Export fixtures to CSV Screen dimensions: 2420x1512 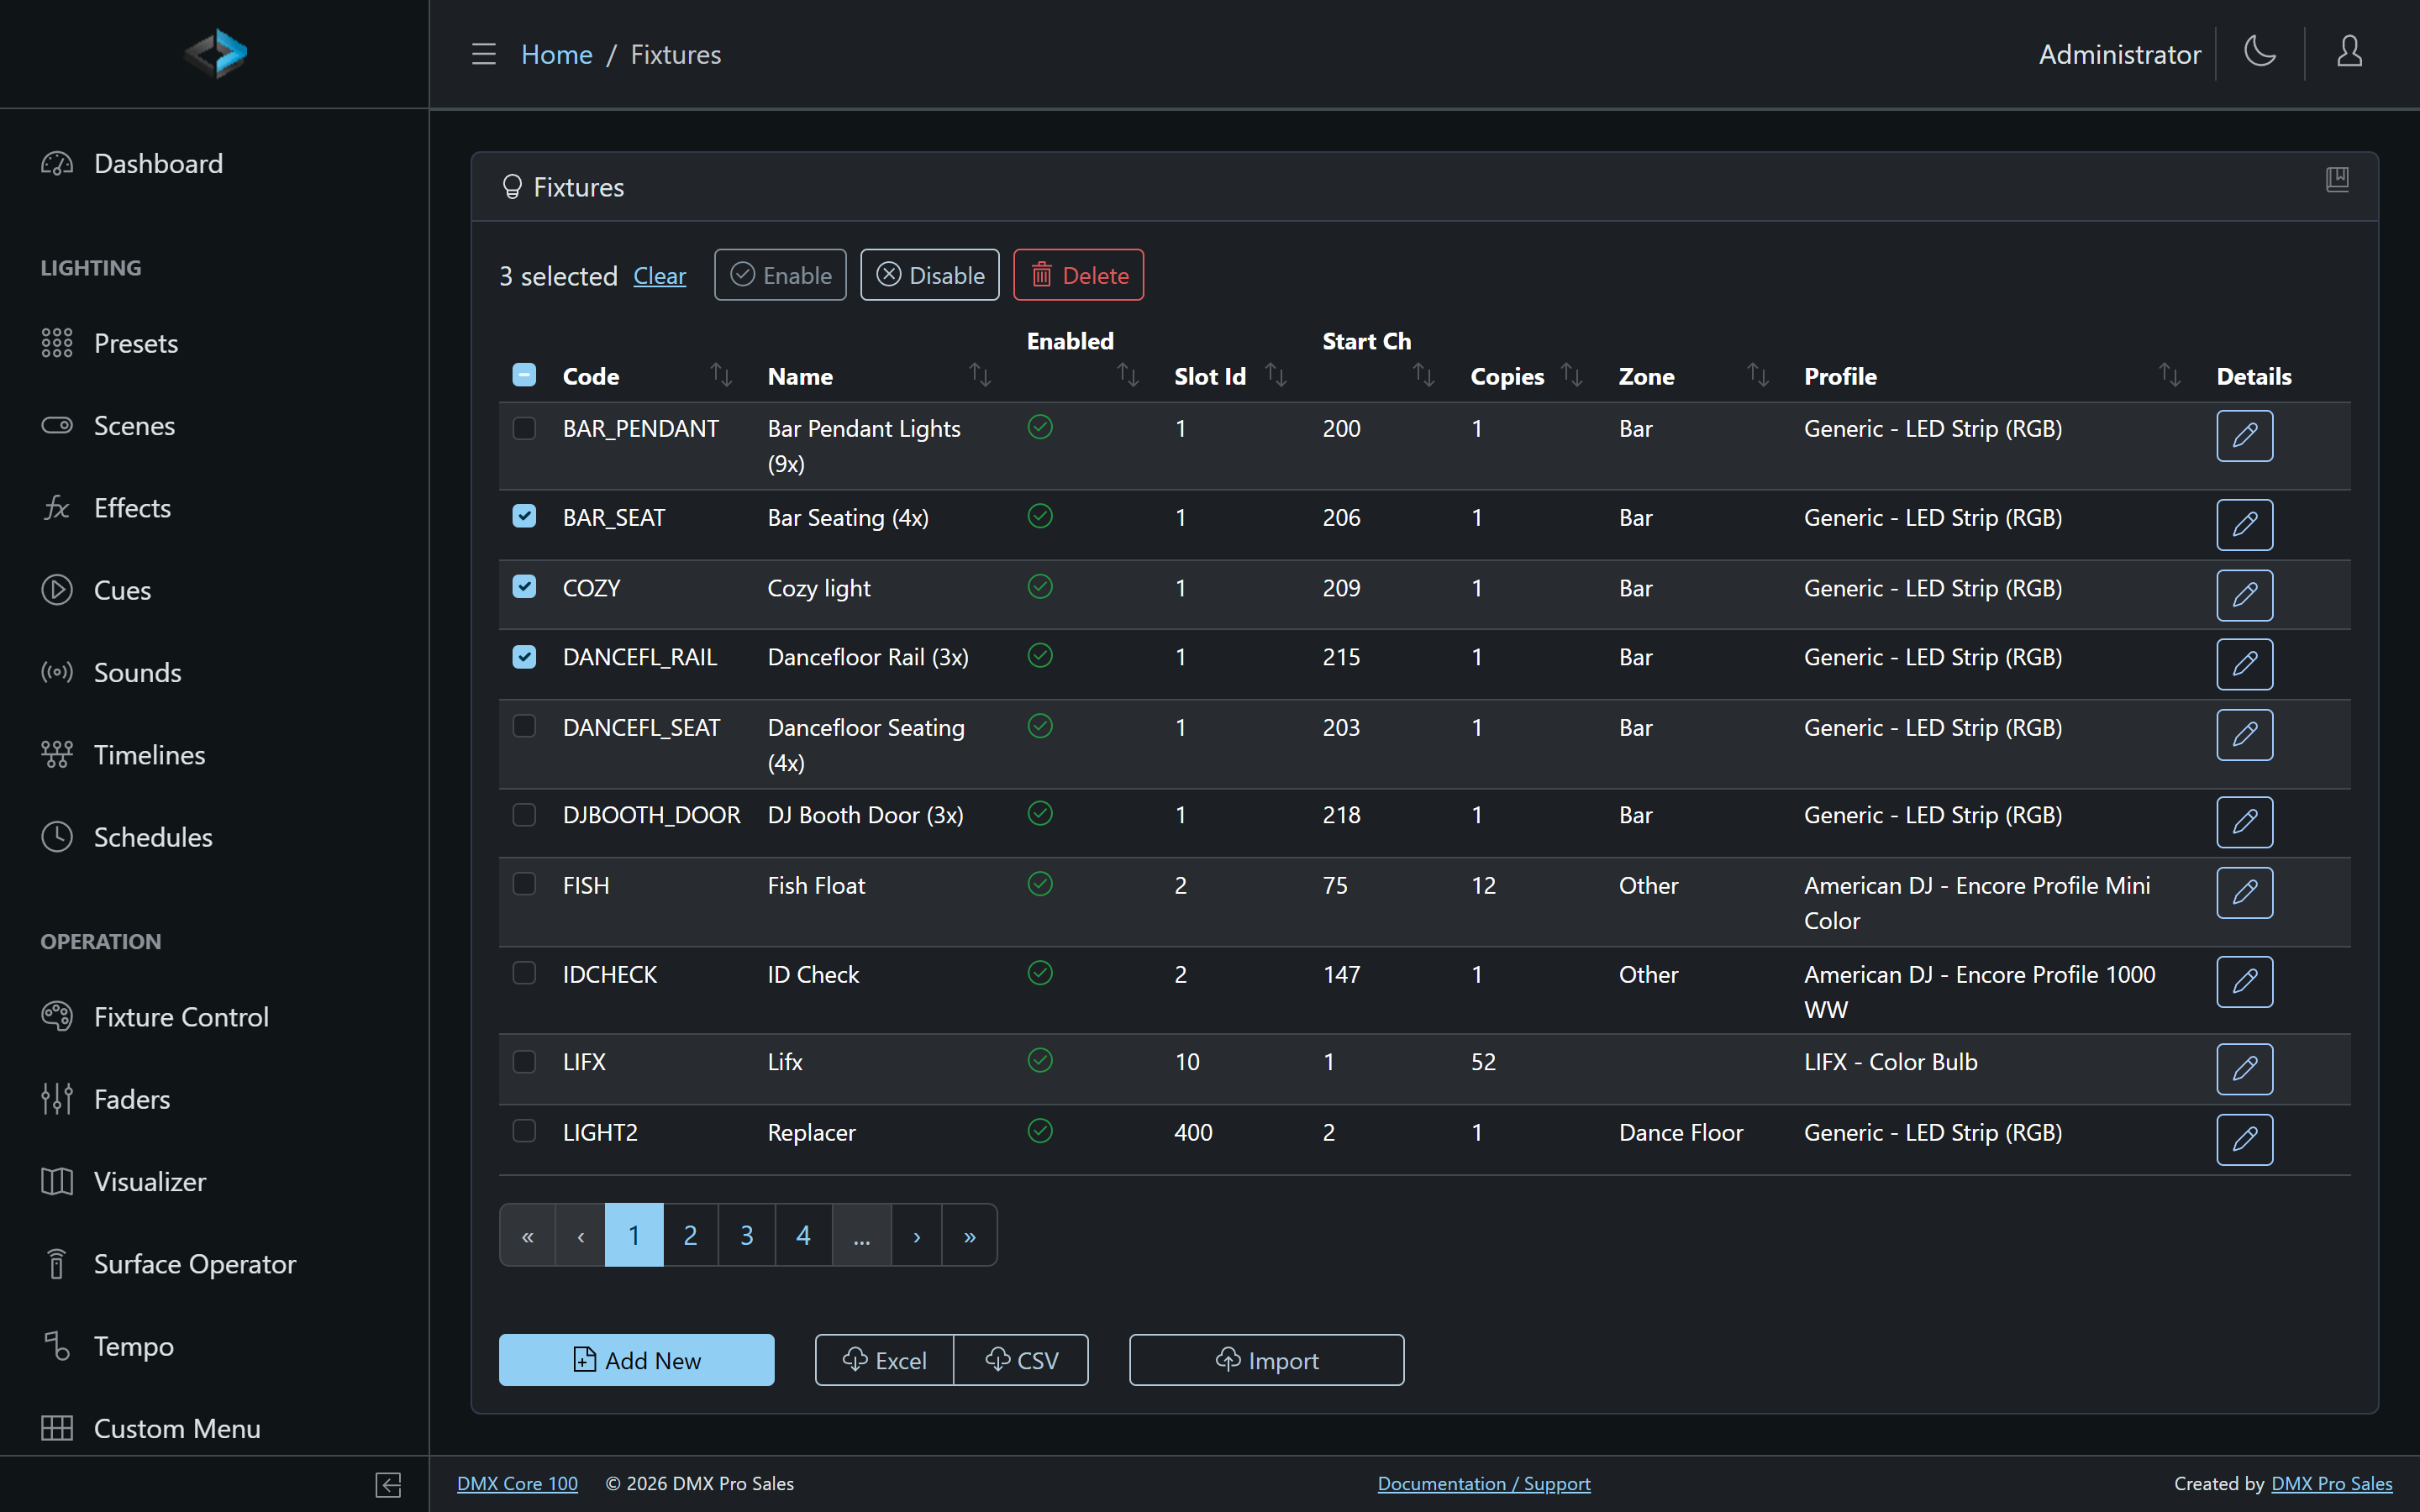[x=1021, y=1360]
